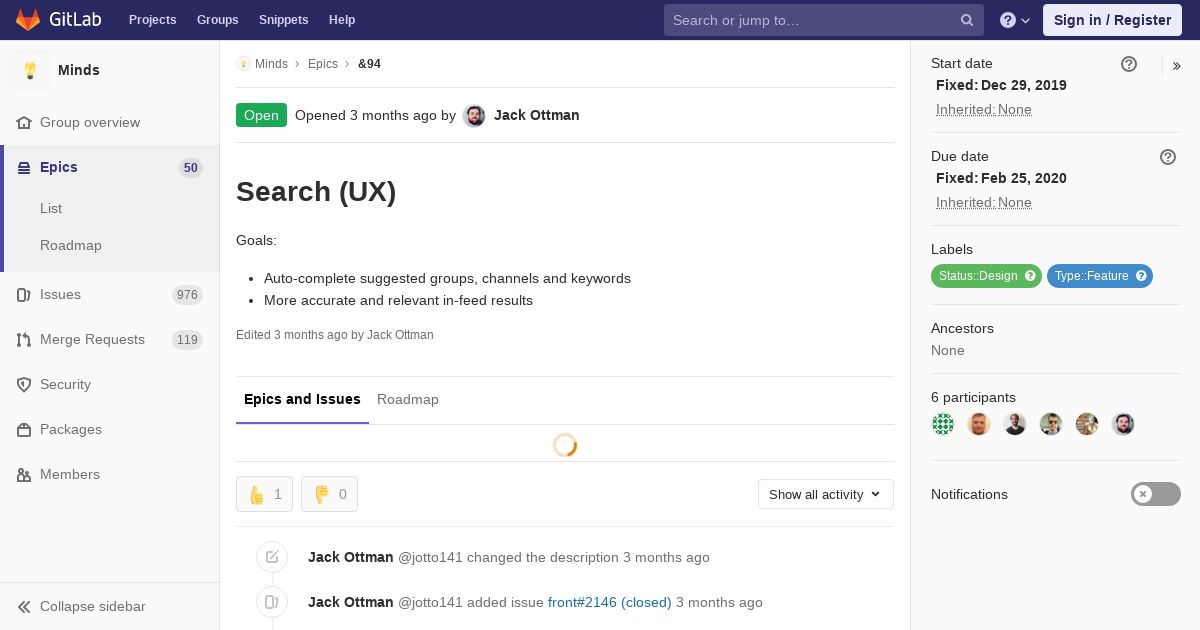Screen dimensions: 1200x630
Task: Click the Start date help icon
Action: point(1129,64)
